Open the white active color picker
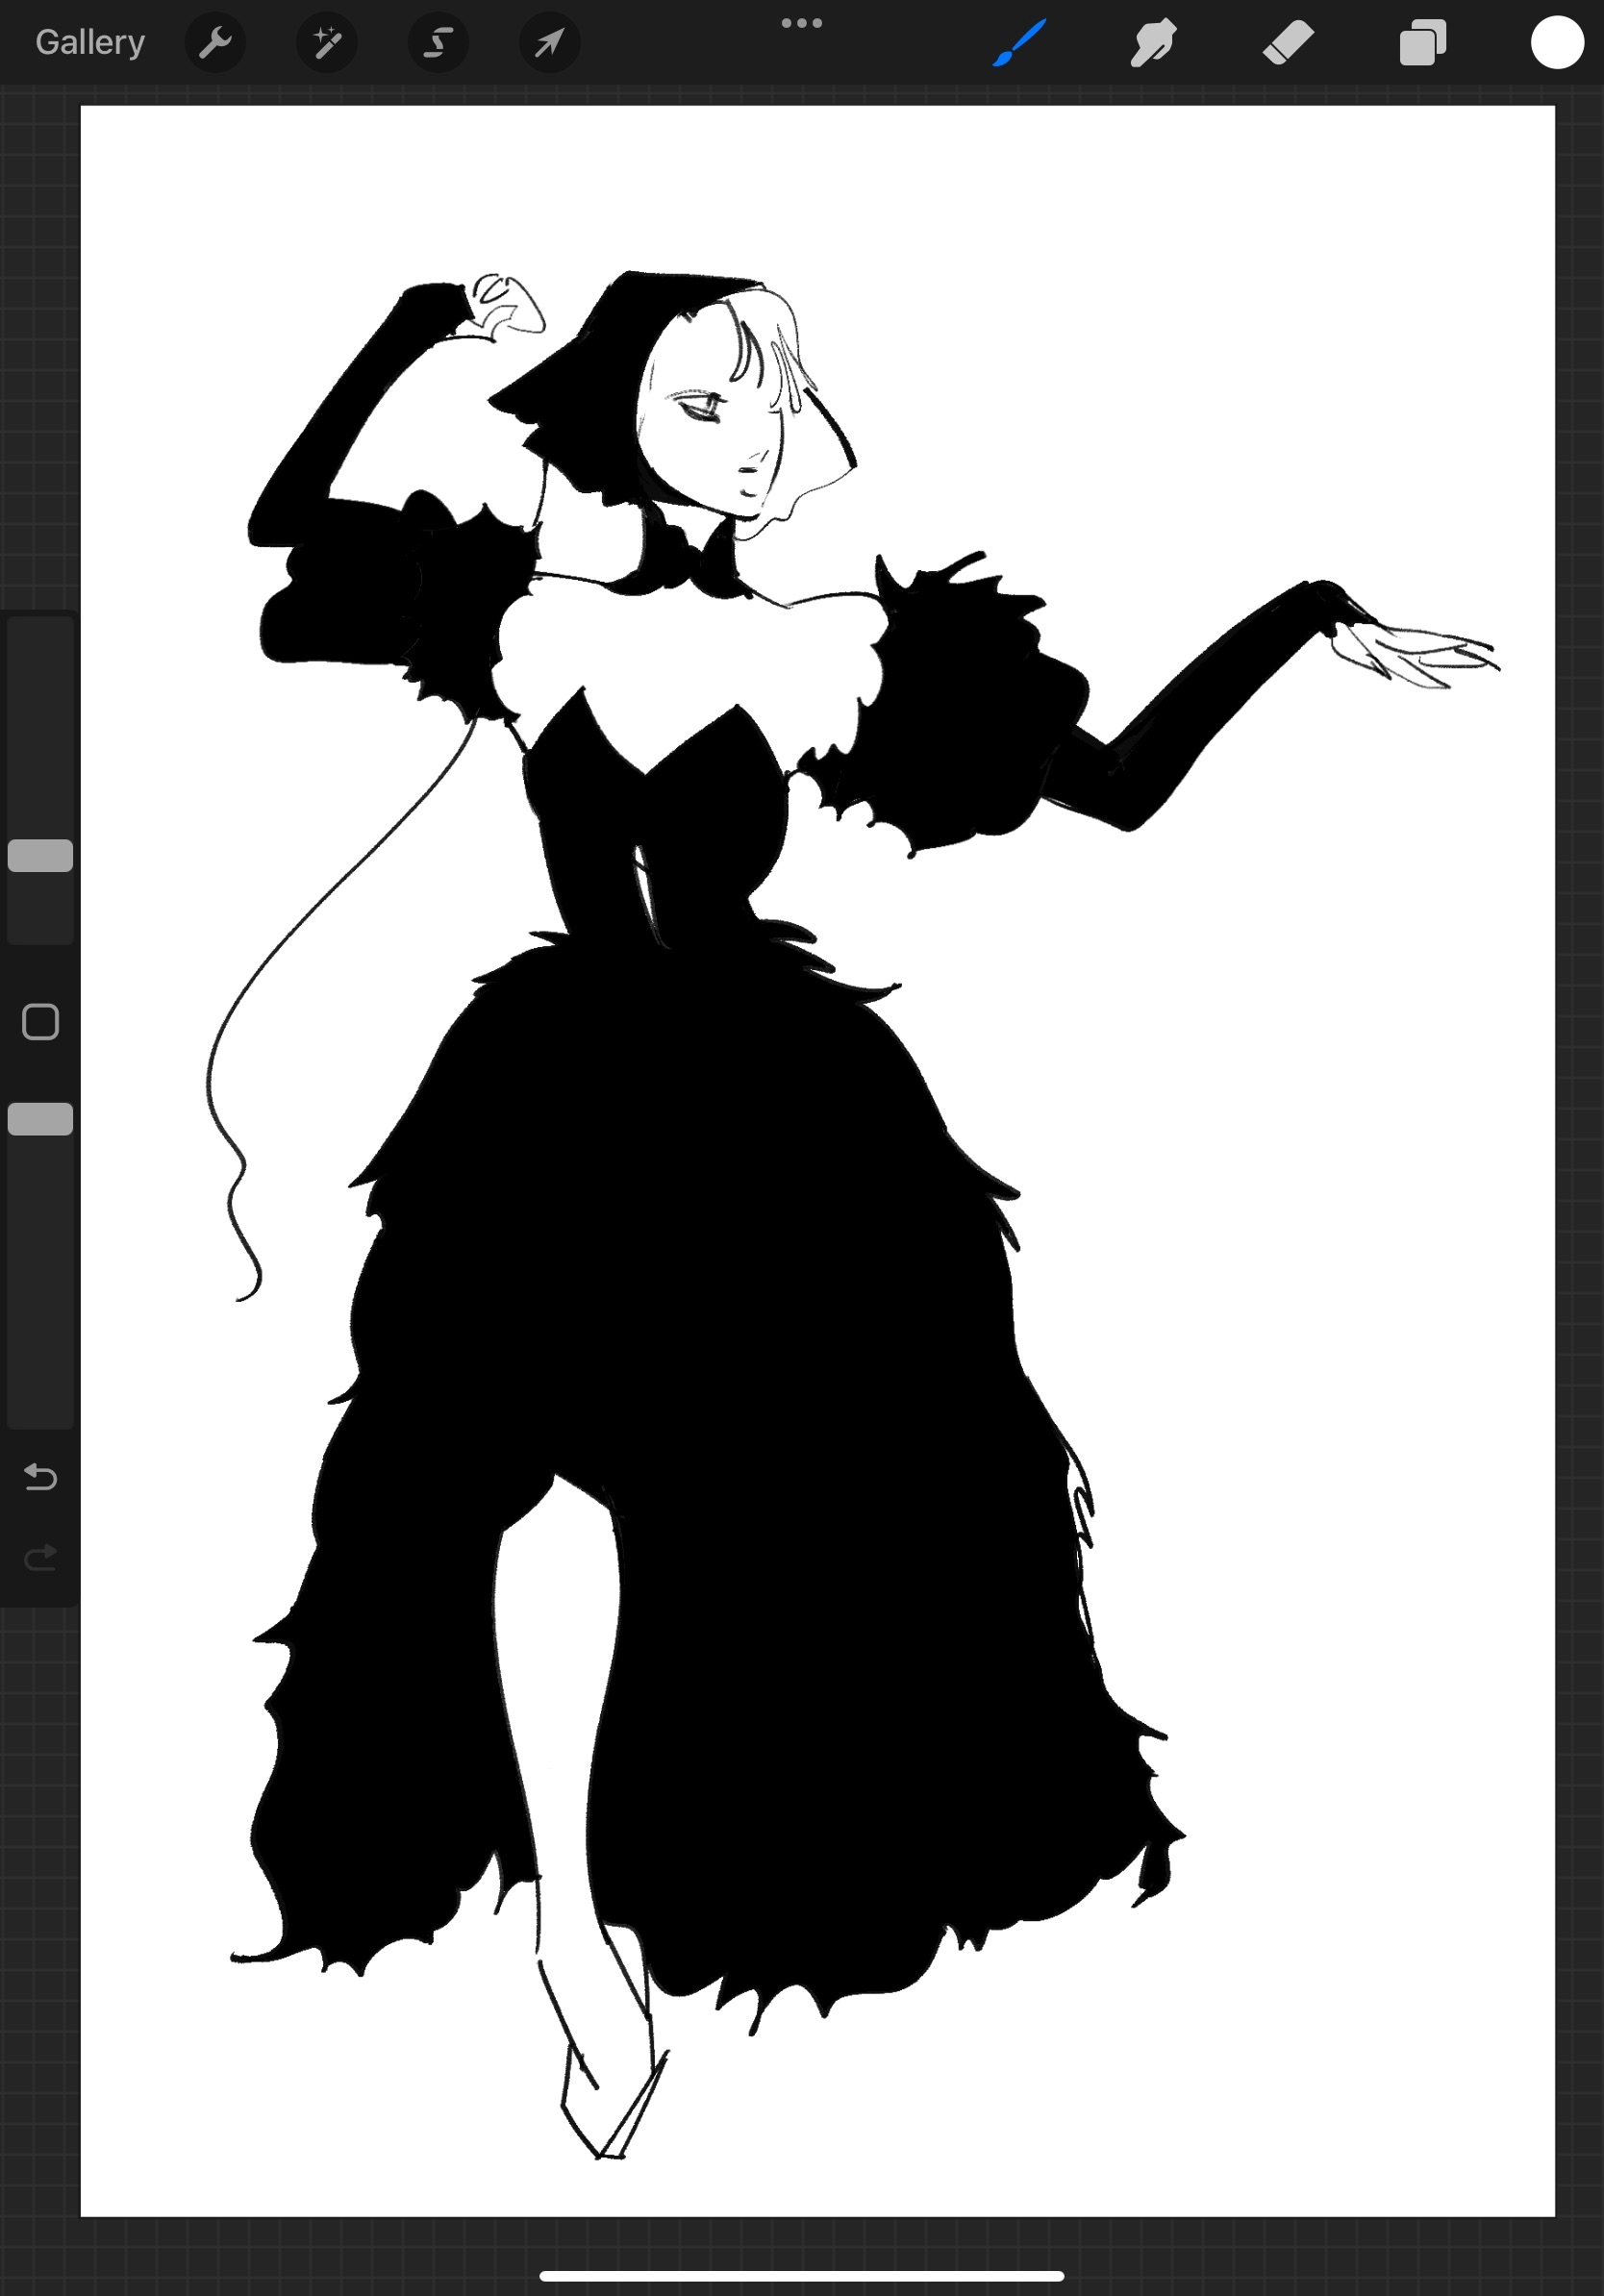This screenshot has height=2296, width=1604. (1557, 43)
